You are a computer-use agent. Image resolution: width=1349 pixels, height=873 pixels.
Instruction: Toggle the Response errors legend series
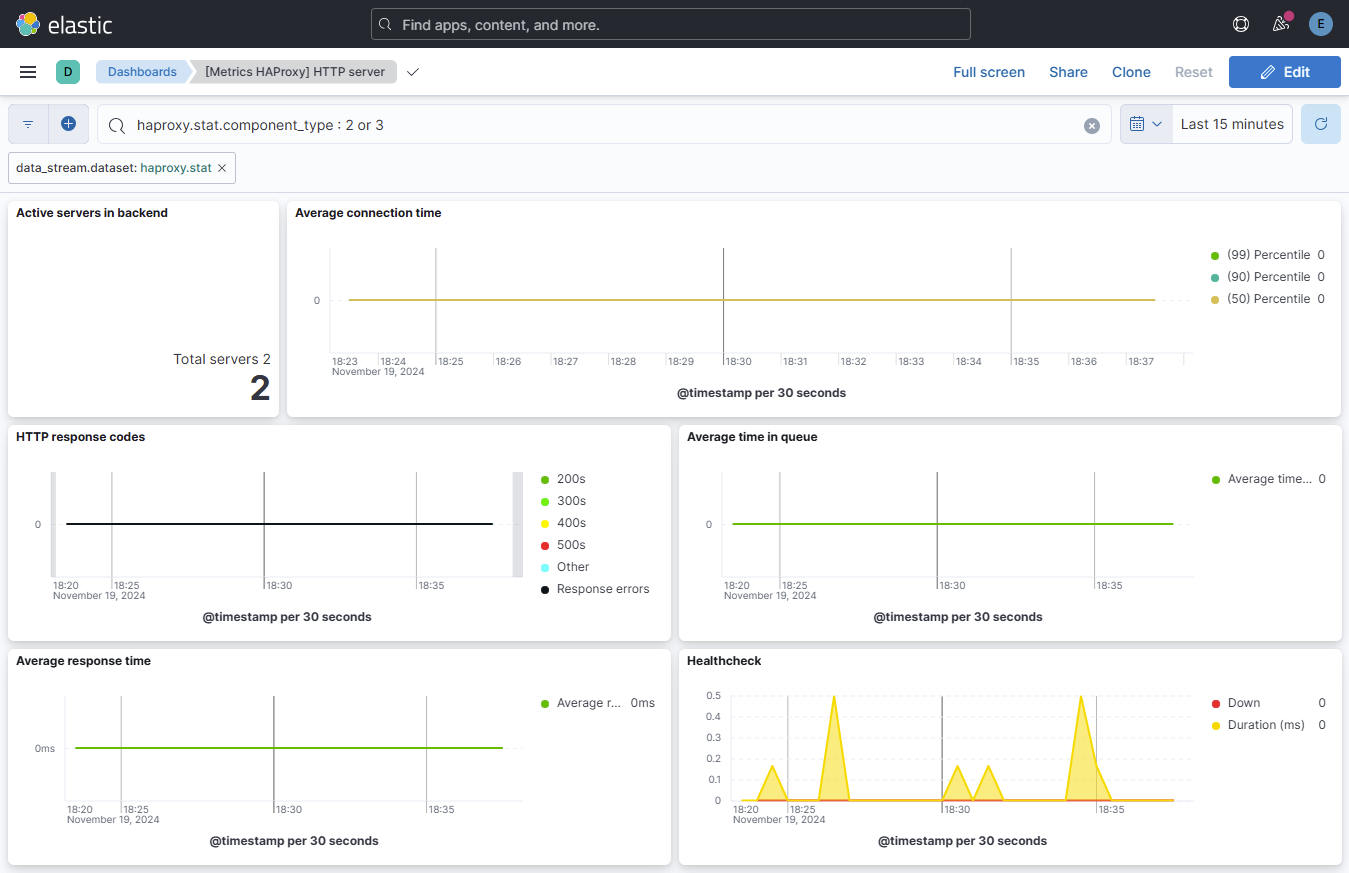tap(602, 589)
